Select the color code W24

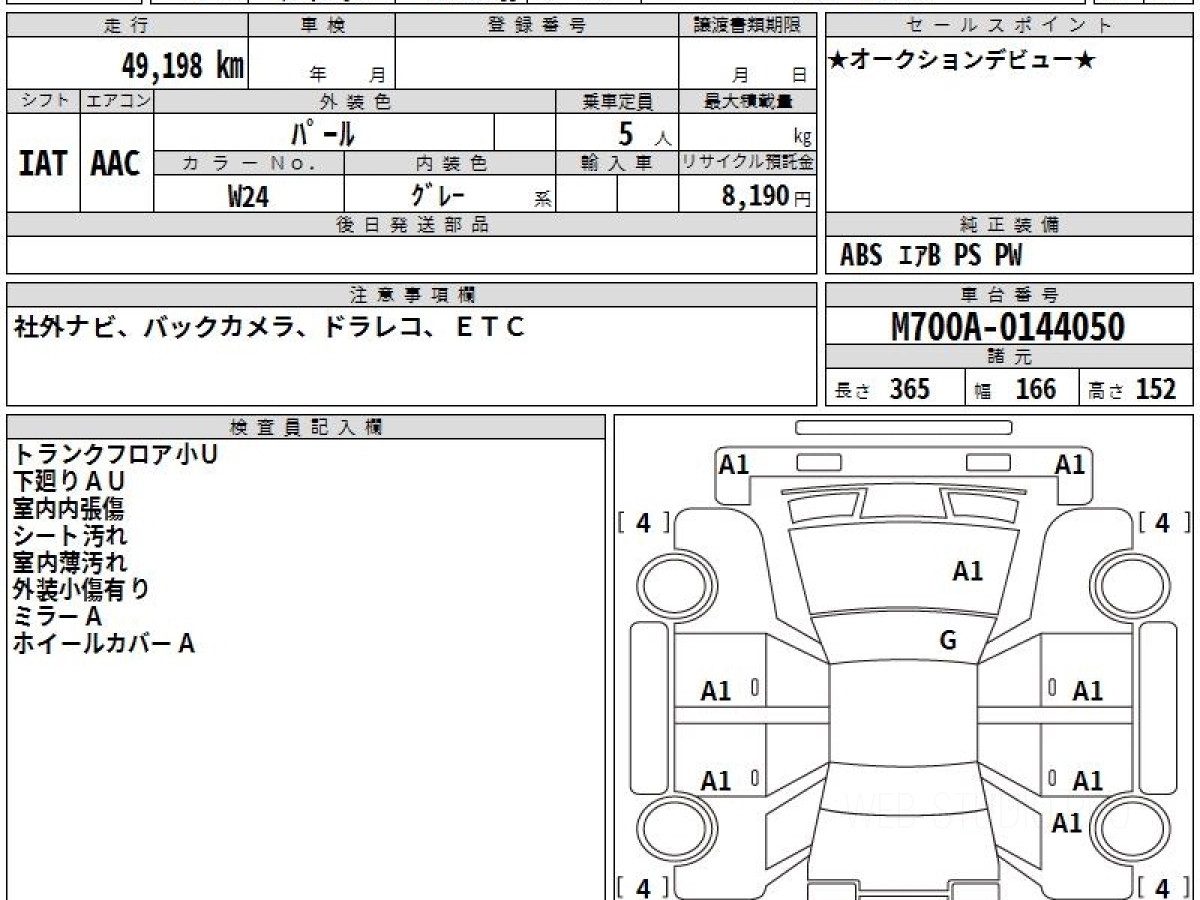coord(249,196)
